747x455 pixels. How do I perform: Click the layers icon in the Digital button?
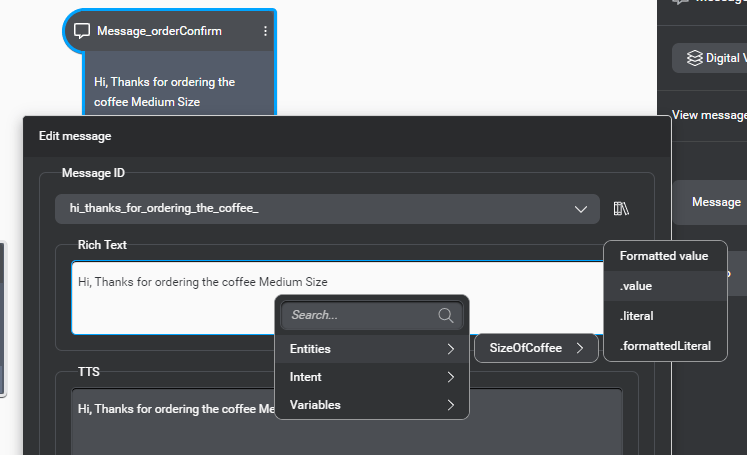tap(694, 58)
